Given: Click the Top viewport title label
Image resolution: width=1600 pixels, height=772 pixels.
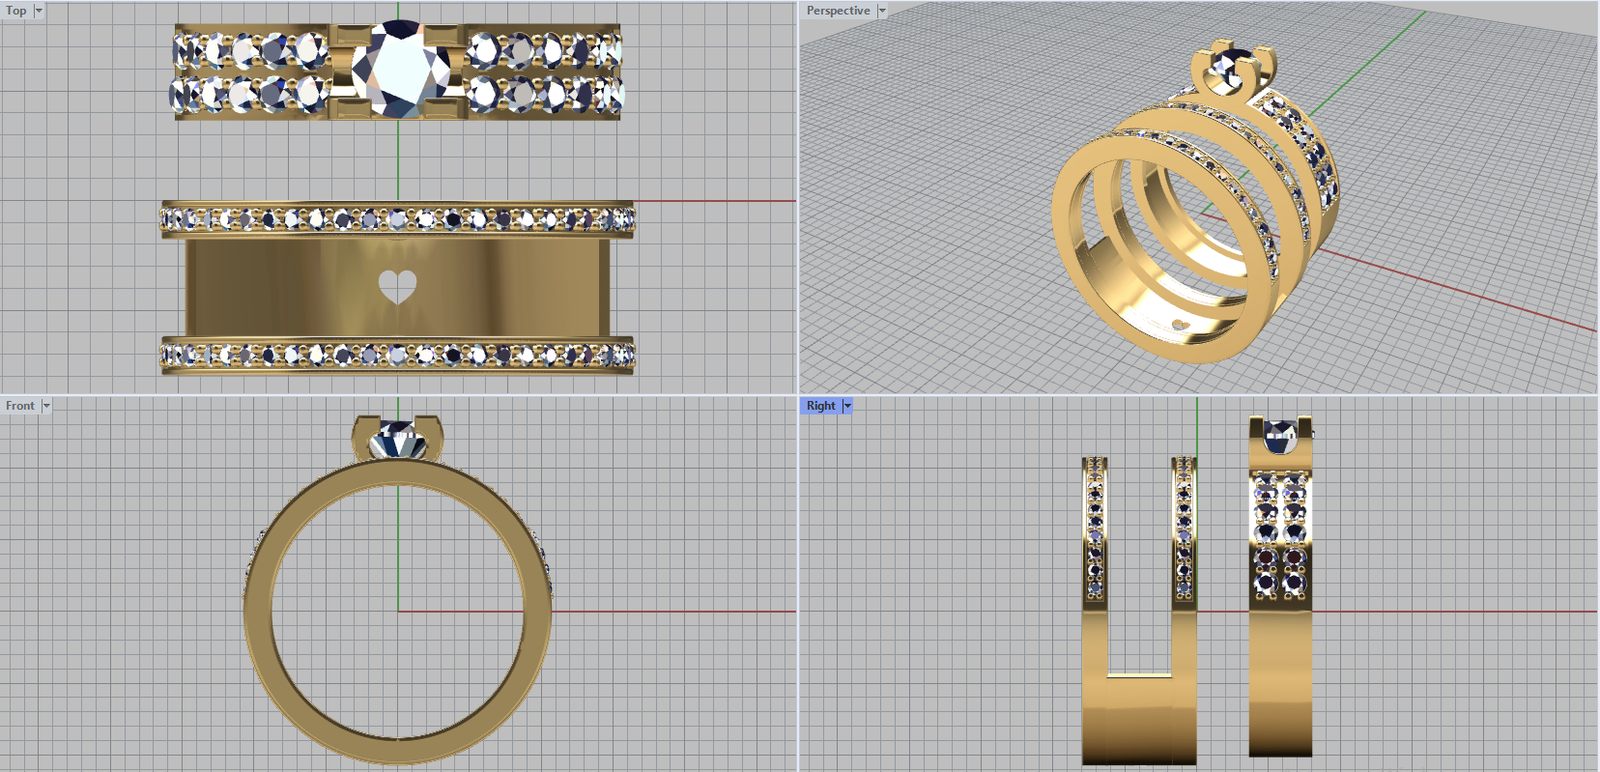Looking at the screenshot, I should tap(16, 11).
